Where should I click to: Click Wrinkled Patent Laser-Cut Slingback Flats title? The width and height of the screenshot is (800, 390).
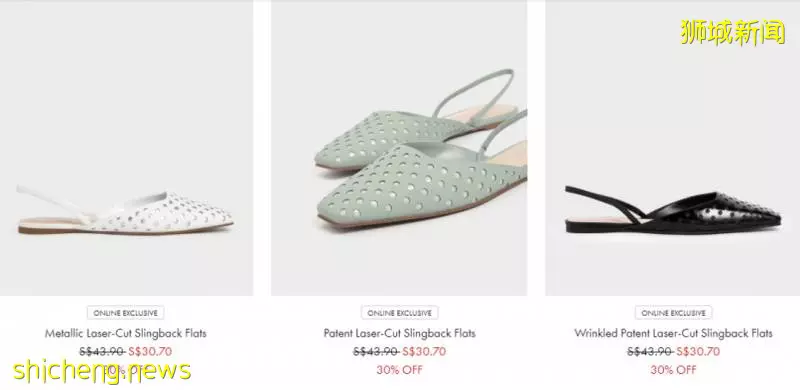(673, 333)
